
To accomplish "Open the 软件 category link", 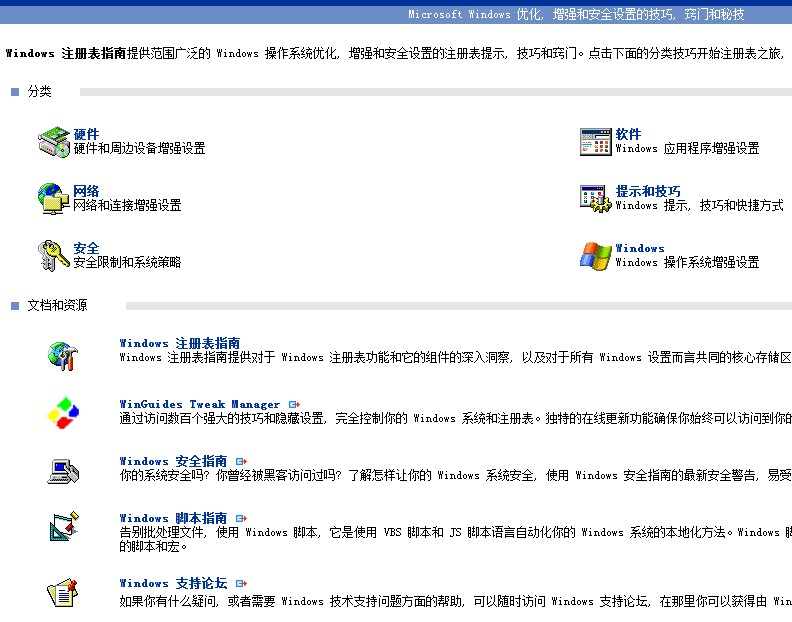I will tap(628, 134).
